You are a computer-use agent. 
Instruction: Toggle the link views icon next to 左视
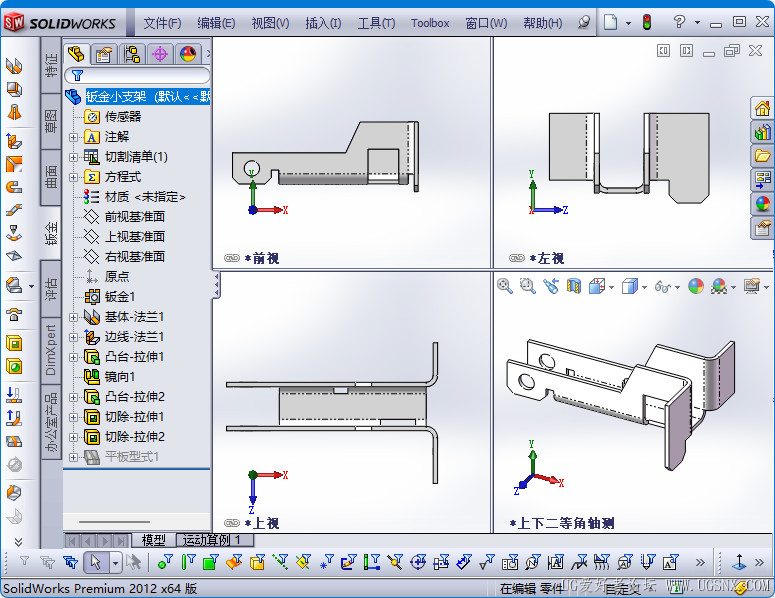pos(517,258)
